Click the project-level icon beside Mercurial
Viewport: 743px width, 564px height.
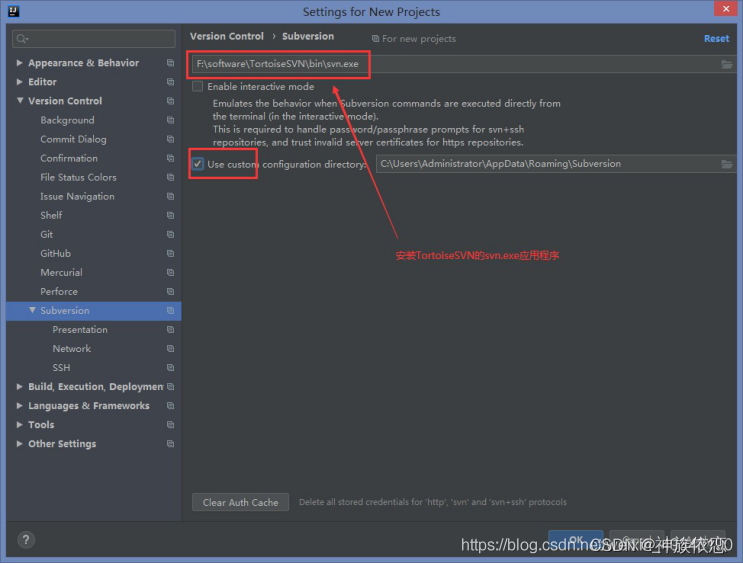pos(171,273)
